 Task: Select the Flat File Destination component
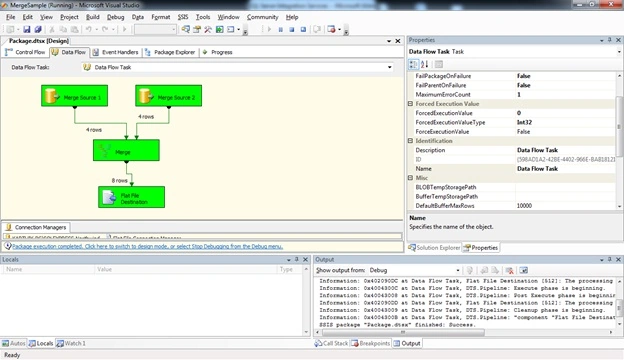click(x=131, y=197)
